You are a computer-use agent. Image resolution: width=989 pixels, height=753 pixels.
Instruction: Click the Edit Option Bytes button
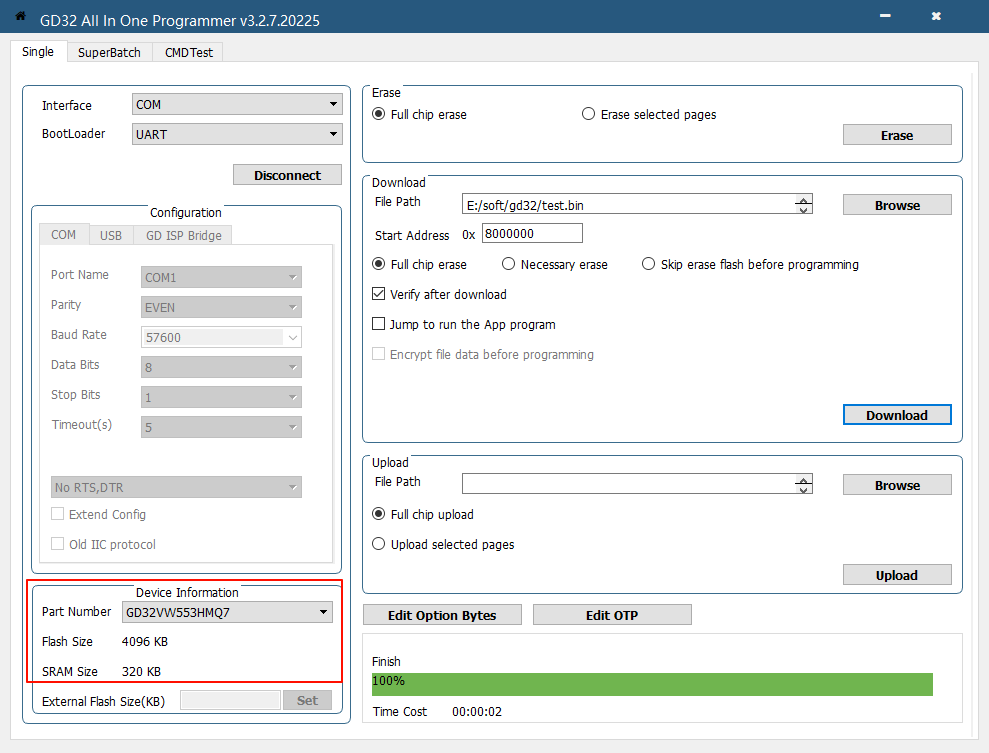(x=442, y=615)
